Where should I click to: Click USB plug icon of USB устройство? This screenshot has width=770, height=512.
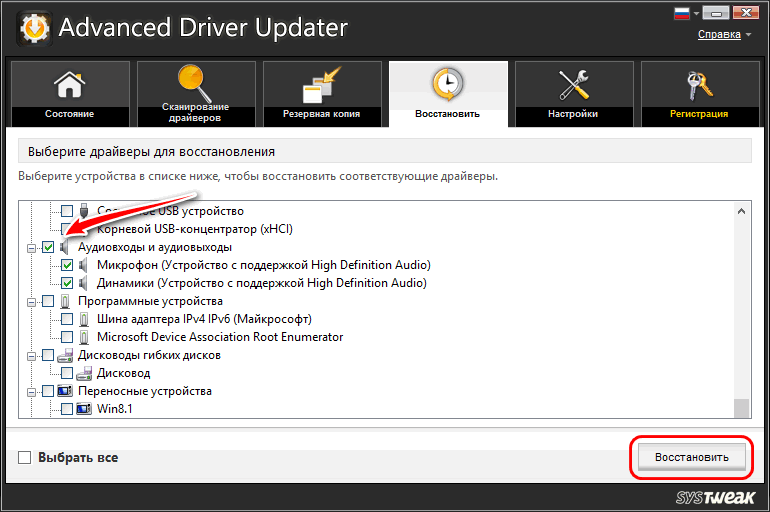coord(84,211)
